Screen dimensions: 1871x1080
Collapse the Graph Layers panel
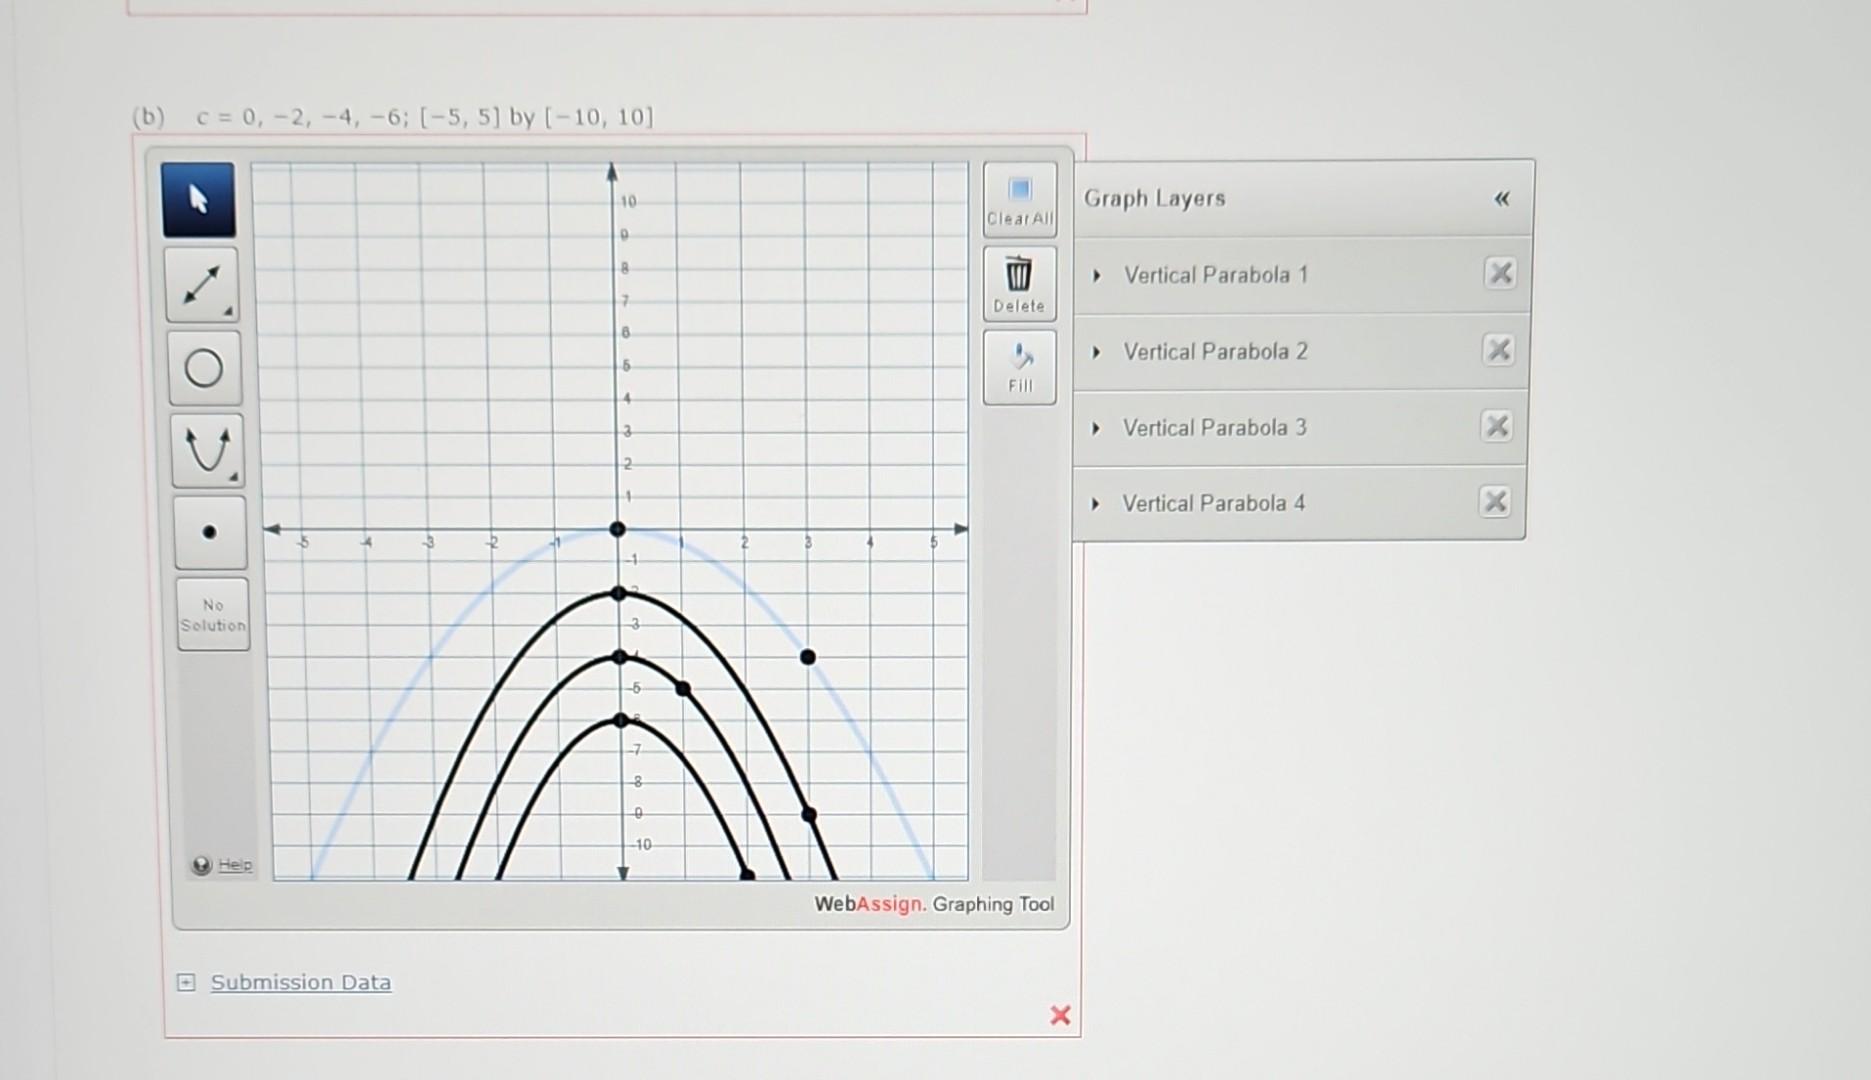coord(1500,198)
